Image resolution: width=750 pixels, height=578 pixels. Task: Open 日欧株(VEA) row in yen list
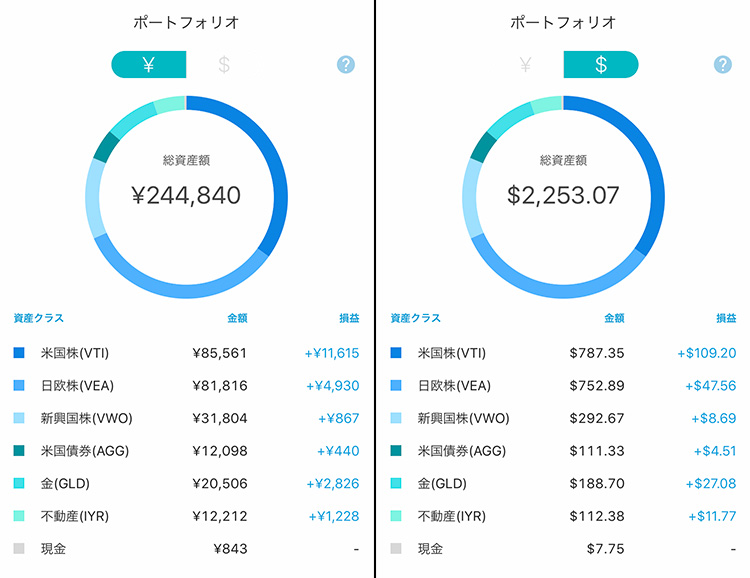click(x=187, y=386)
